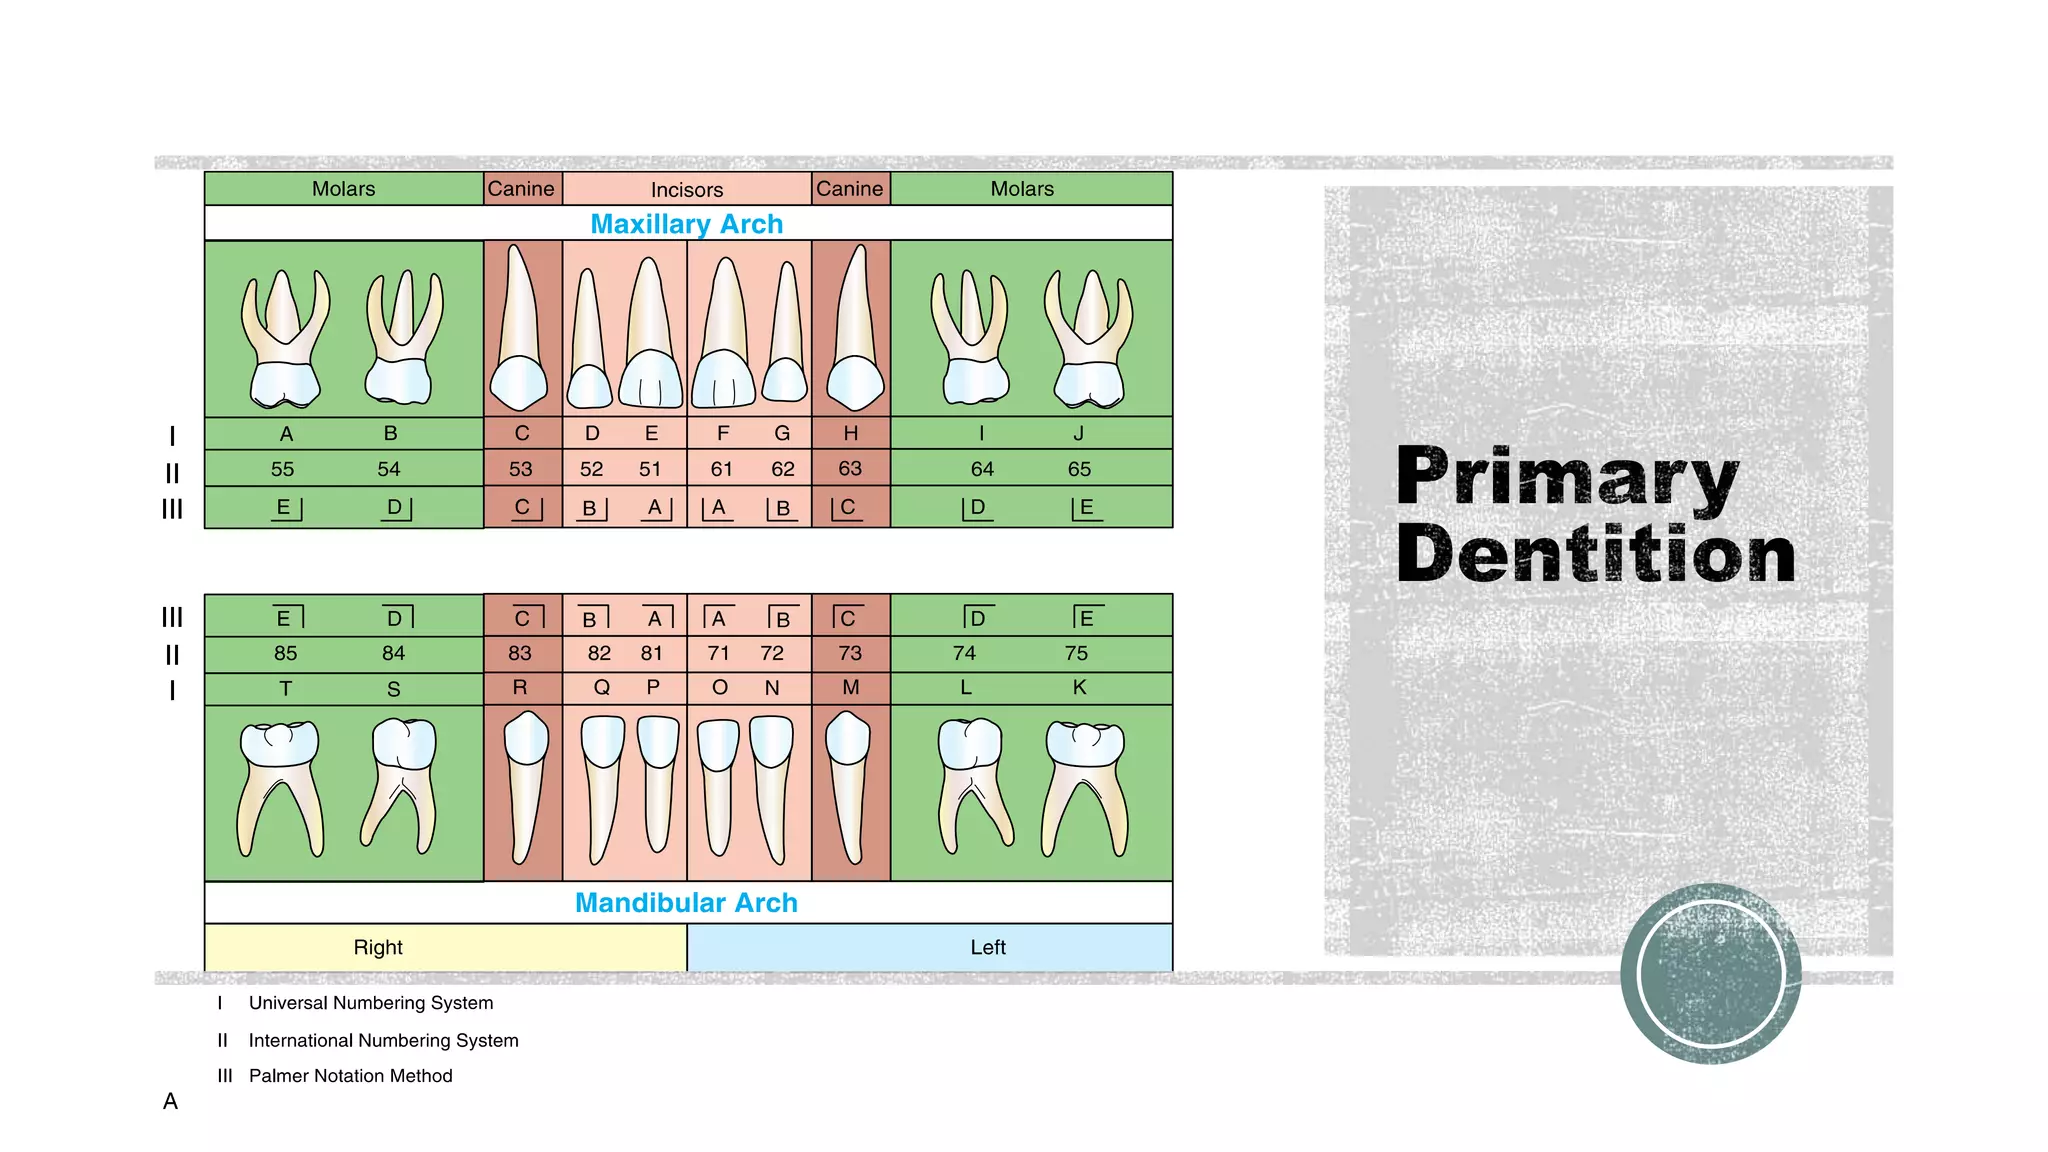Click the incisor illustration above letter E
Screen dimensions: 2048x1152
pyautogui.click(x=650, y=332)
